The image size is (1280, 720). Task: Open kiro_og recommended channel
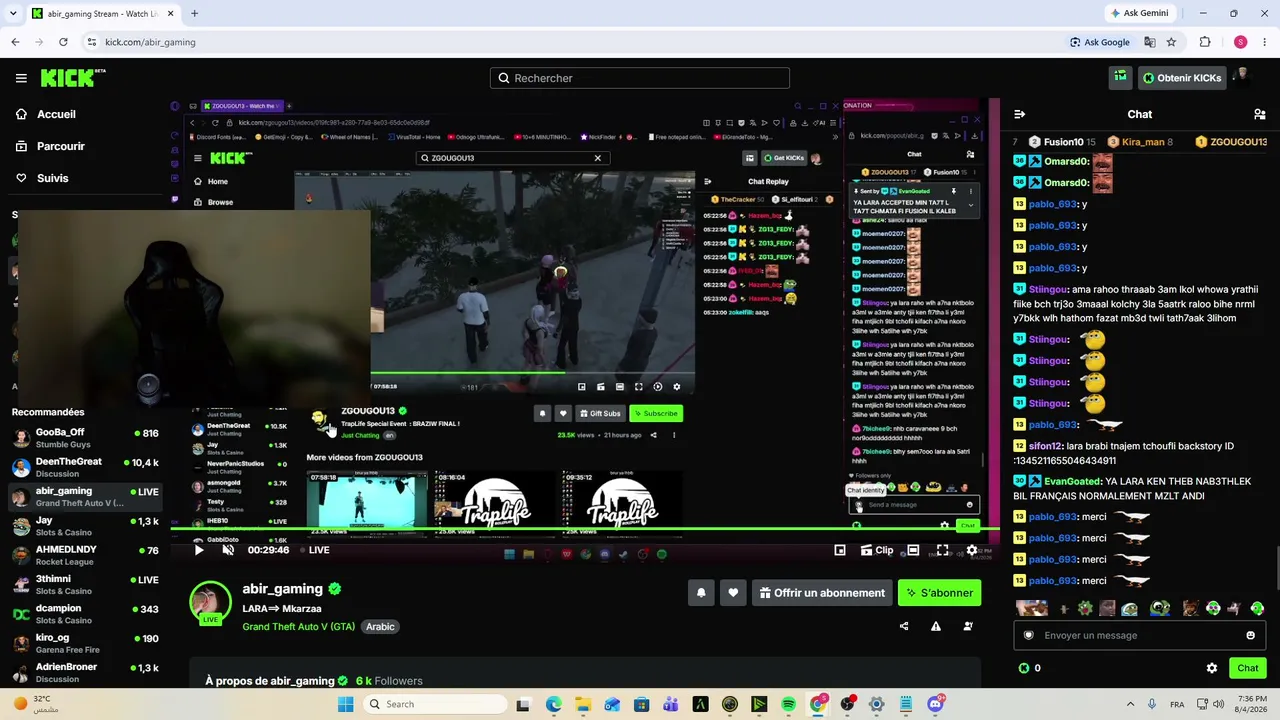click(85, 643)
